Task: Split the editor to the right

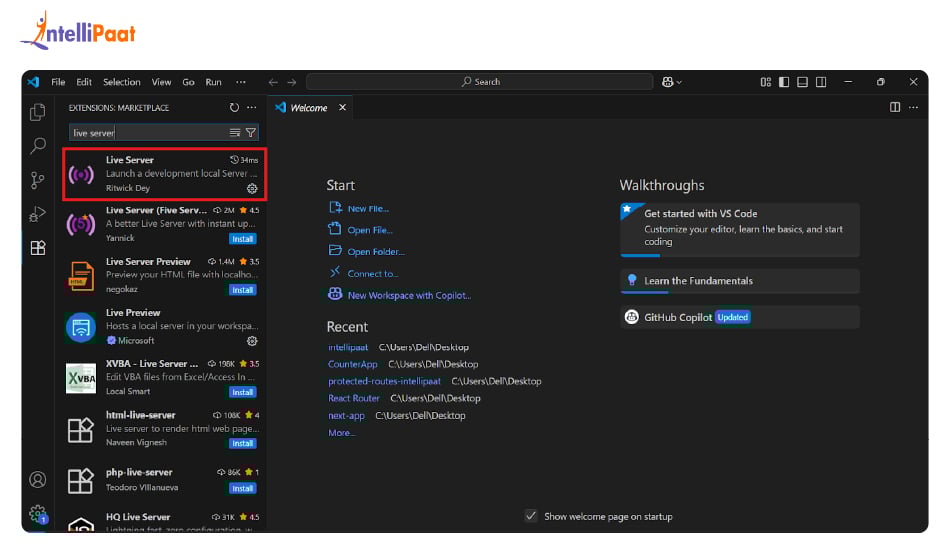Action: point(895,107)
